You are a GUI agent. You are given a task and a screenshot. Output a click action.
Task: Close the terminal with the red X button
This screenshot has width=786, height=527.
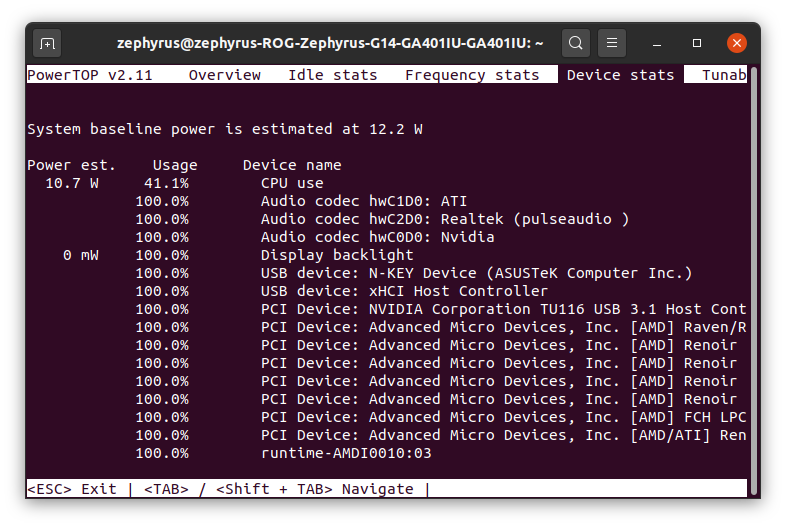click(x=736, y=43)
